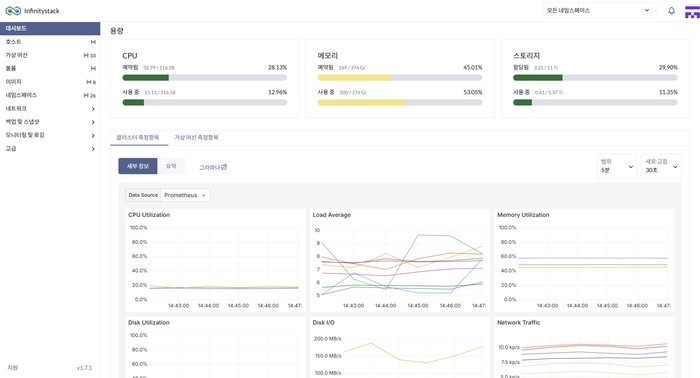Click the Network Traffic chart title
Image resolution: width=700 pixels, height=378 pixels.
(519, 322)
